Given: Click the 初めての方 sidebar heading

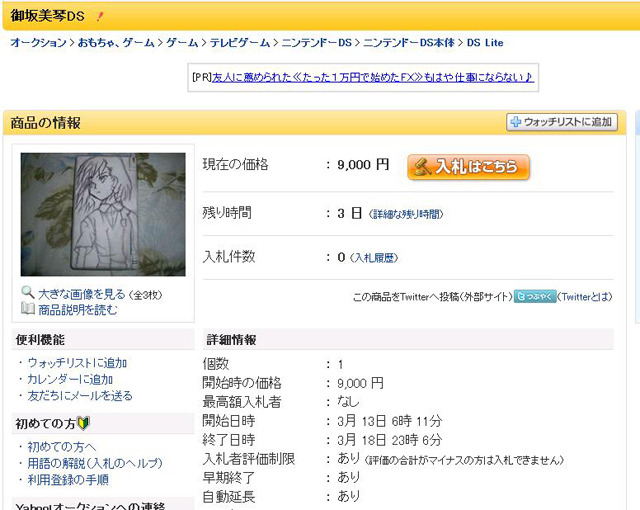Looking at the screenshot, I should click(45, 424).
